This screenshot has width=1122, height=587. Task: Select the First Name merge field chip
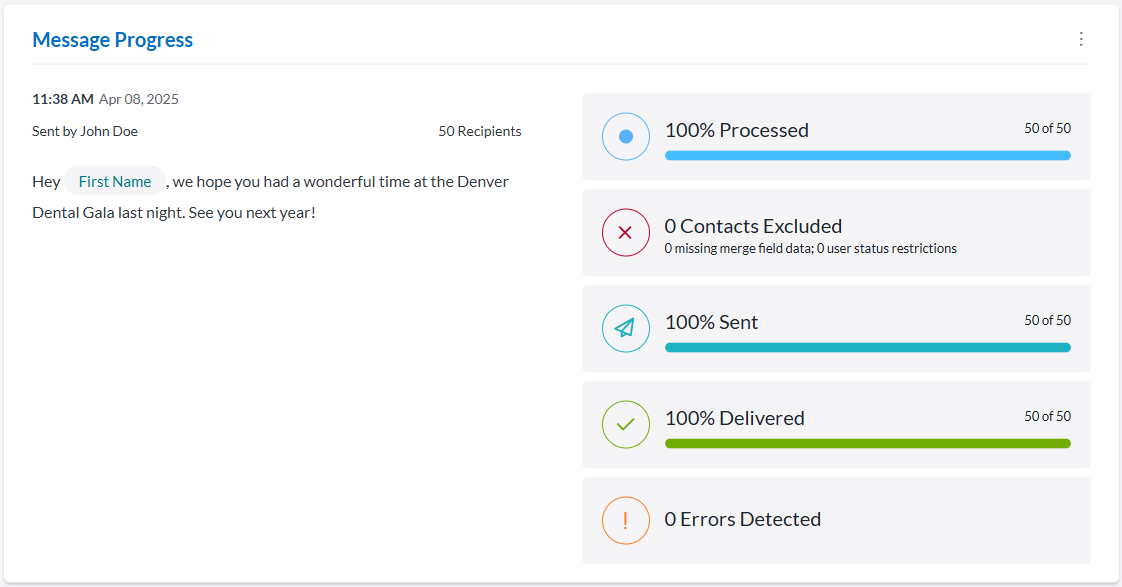[115, 182]
